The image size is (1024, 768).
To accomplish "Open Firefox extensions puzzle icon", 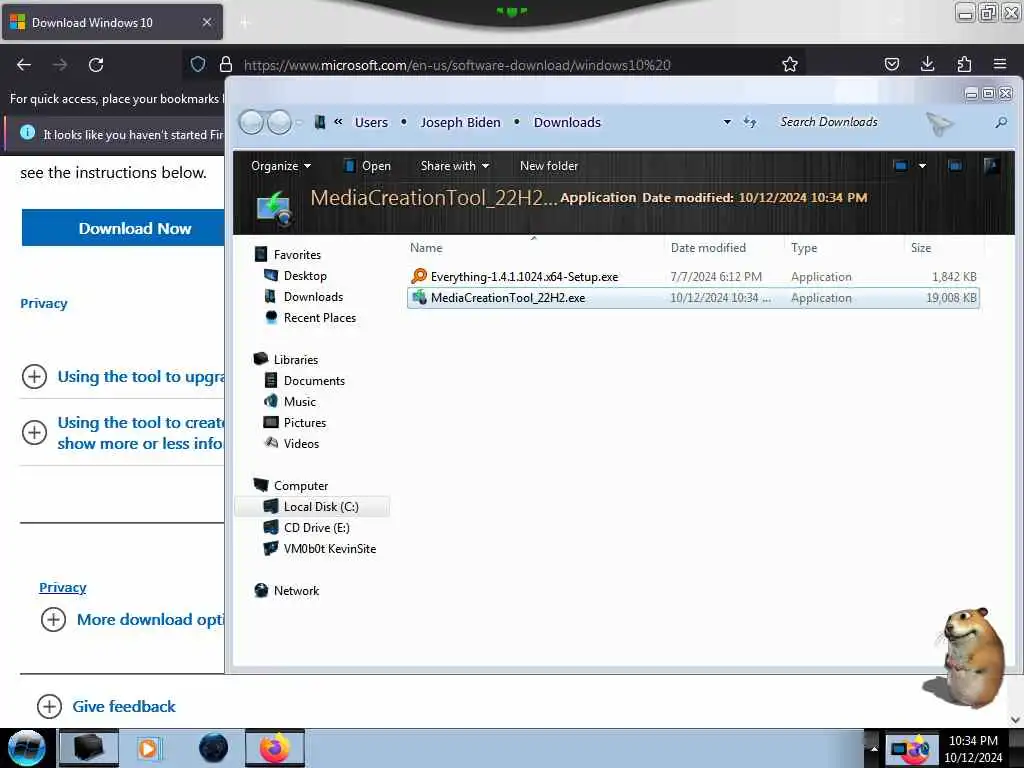I will pos(964,64).
